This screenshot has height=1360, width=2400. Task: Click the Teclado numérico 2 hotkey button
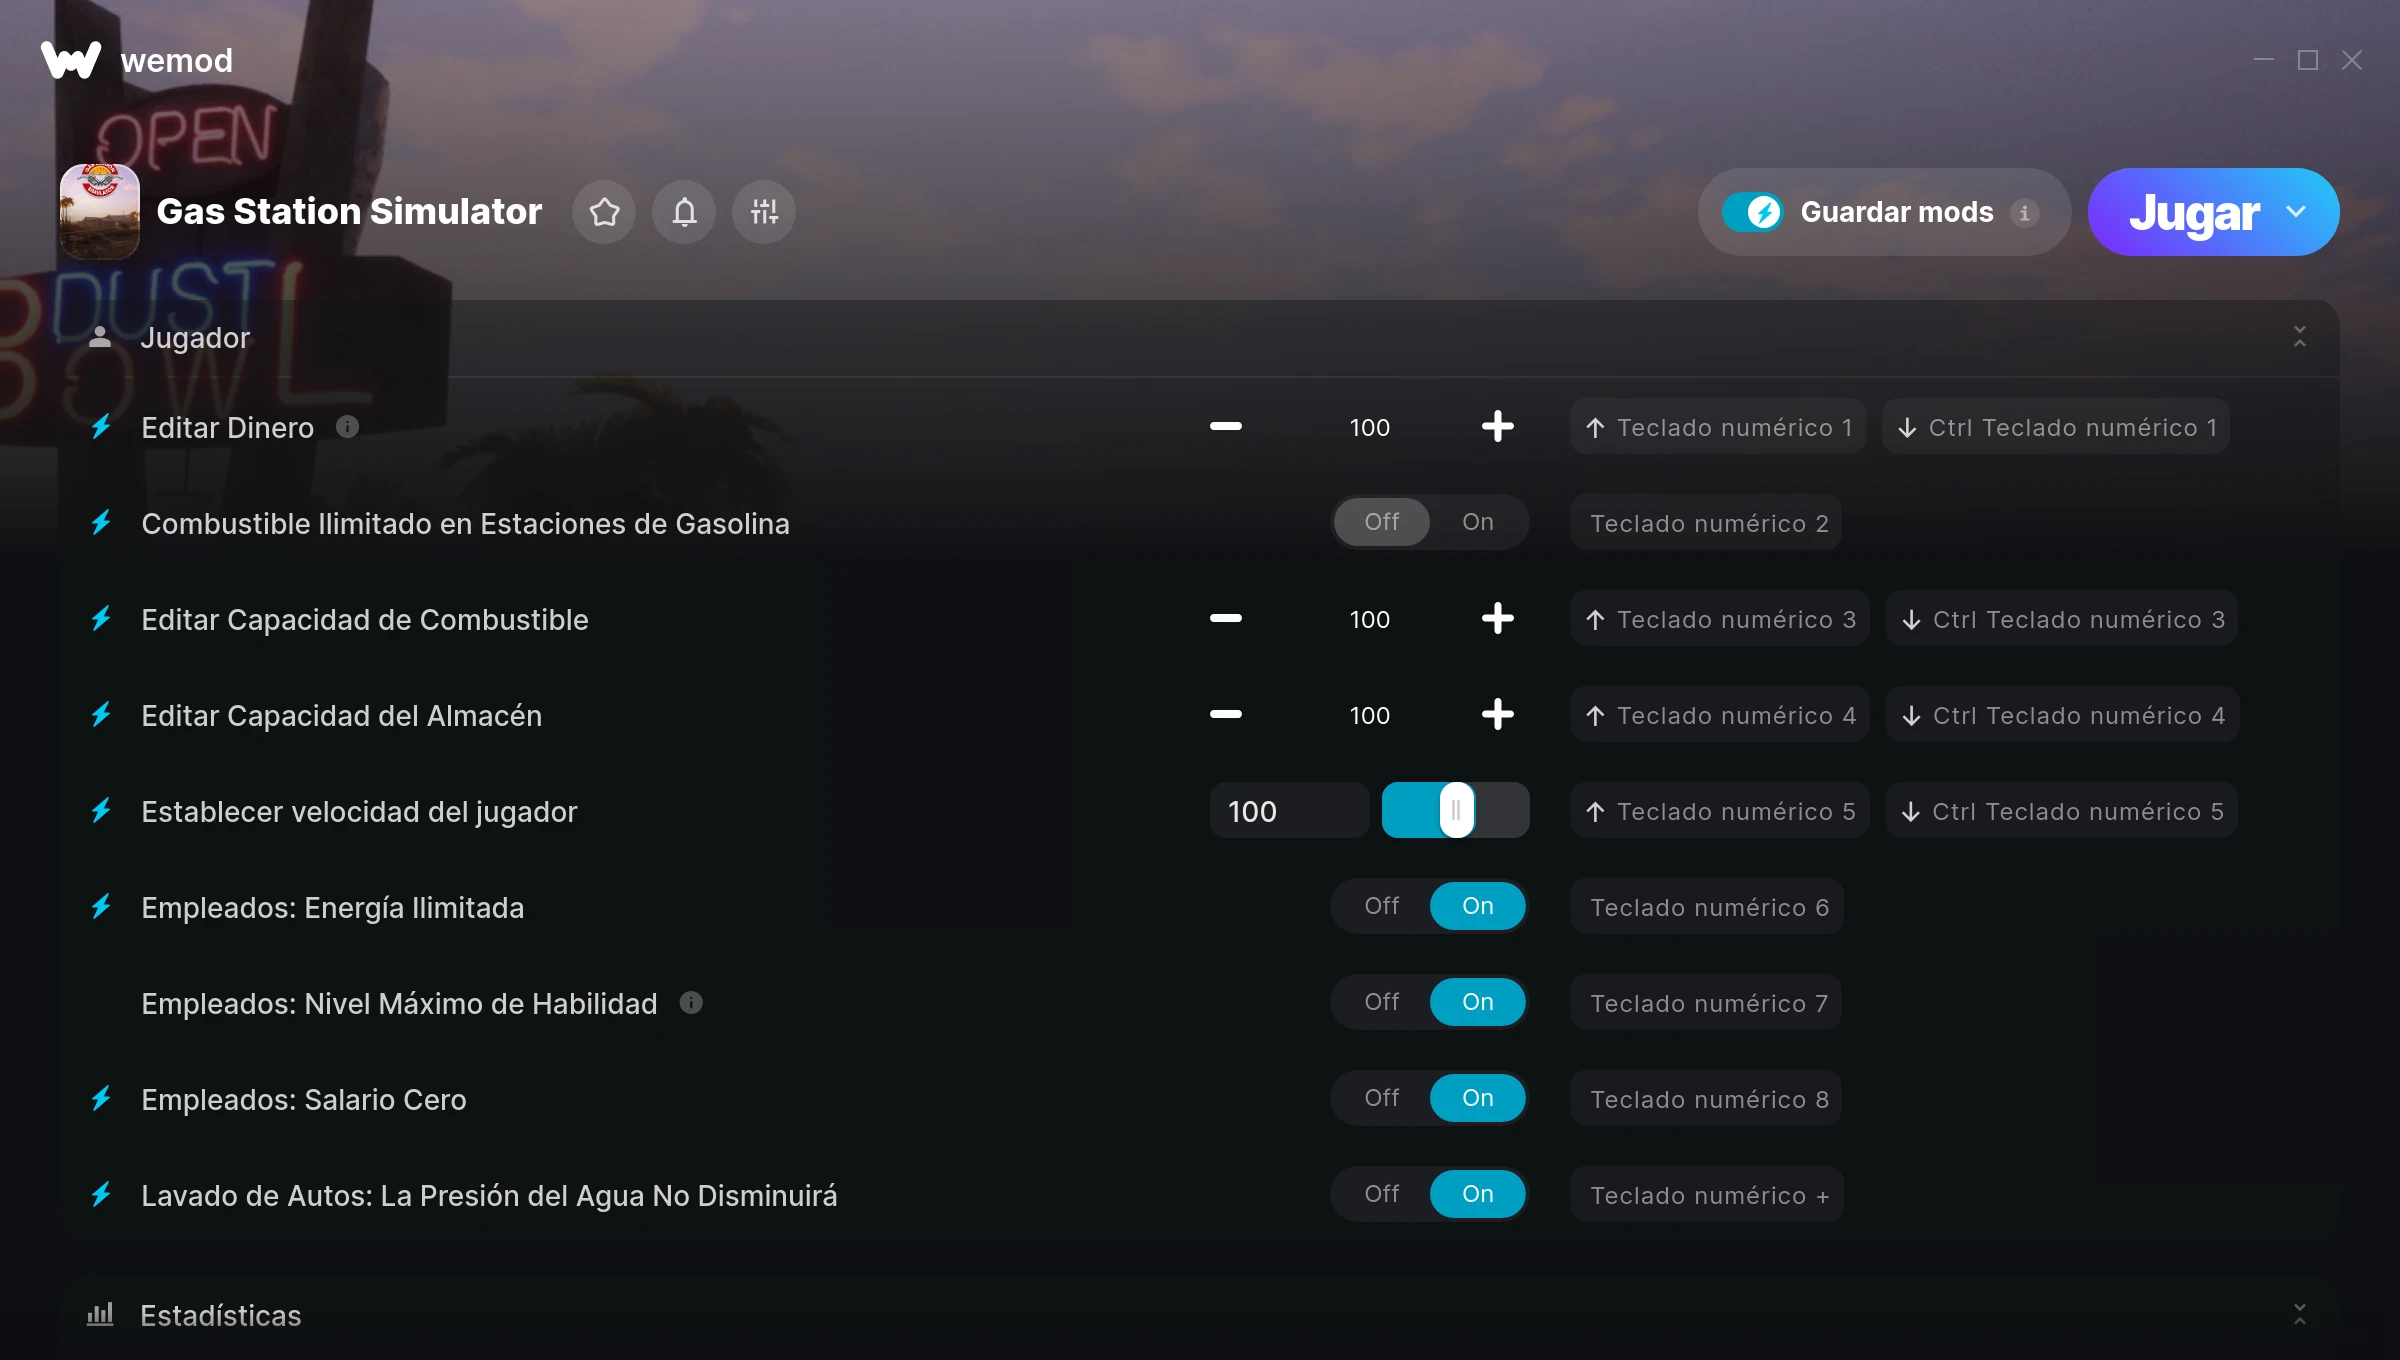tap(1708, 523)
